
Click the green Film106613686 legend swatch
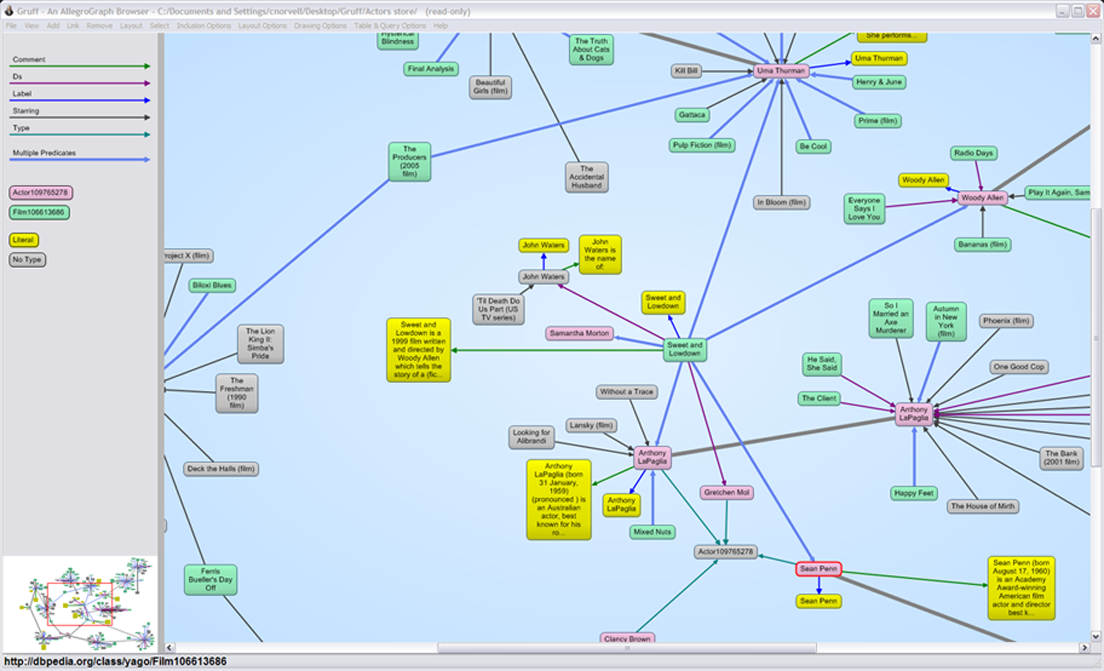coord(40,212)
